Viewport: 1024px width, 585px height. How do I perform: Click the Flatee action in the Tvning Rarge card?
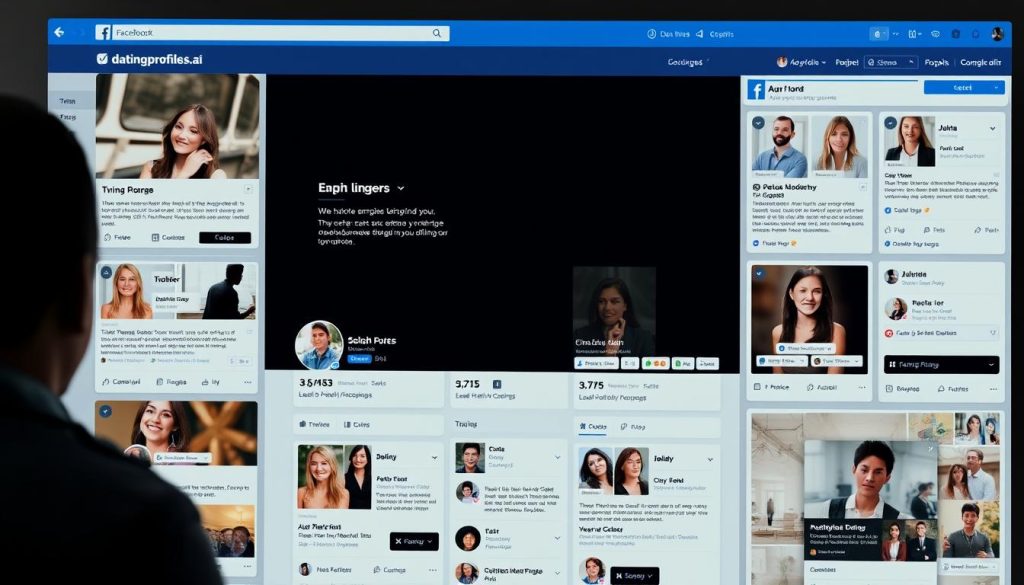coord(118,238)
